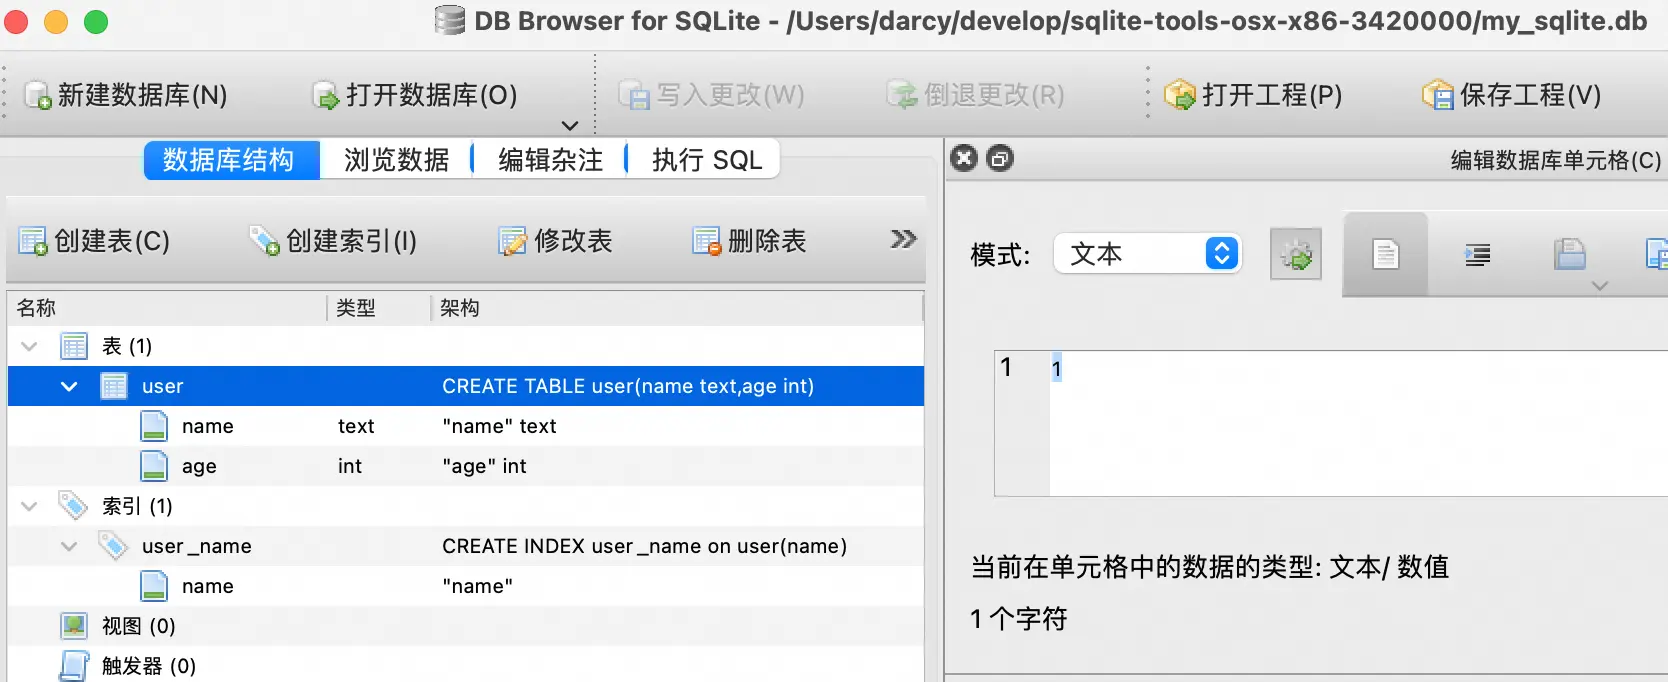Click the 修改表 (Modify Table) icon
Screen dimensions: 1668x682
coord(513,241)
